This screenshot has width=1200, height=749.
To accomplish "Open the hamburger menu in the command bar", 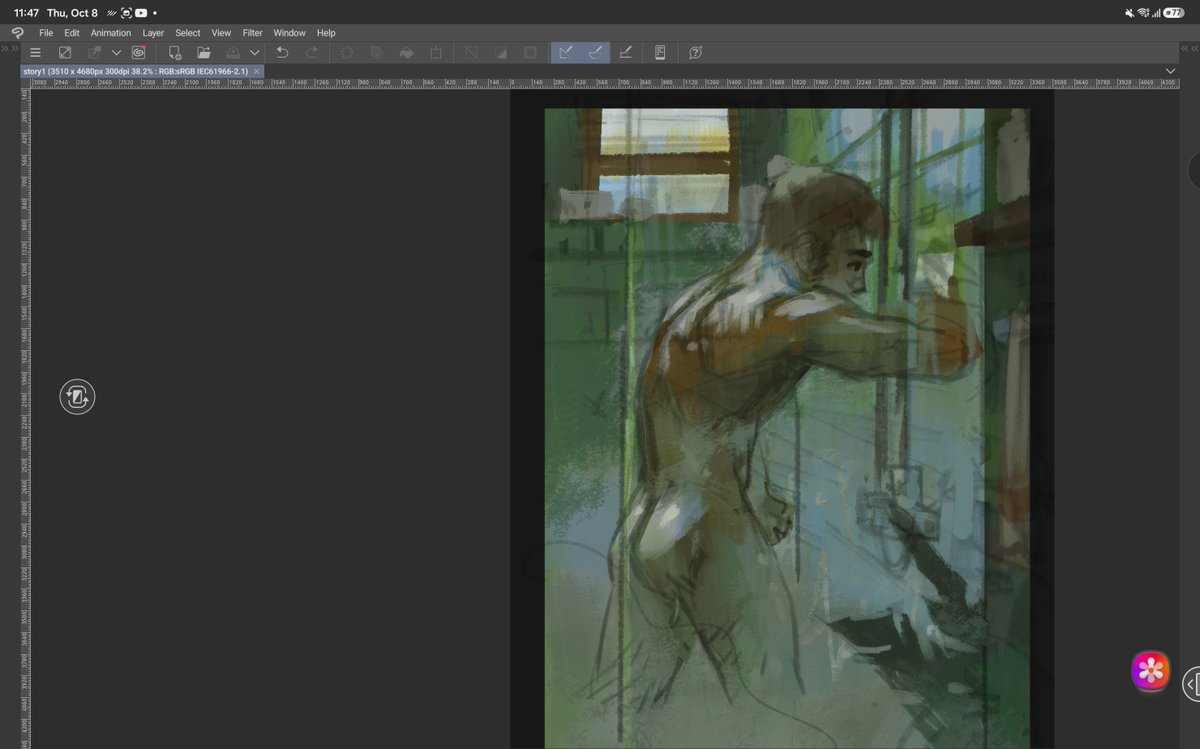I will tap(35, 52).
